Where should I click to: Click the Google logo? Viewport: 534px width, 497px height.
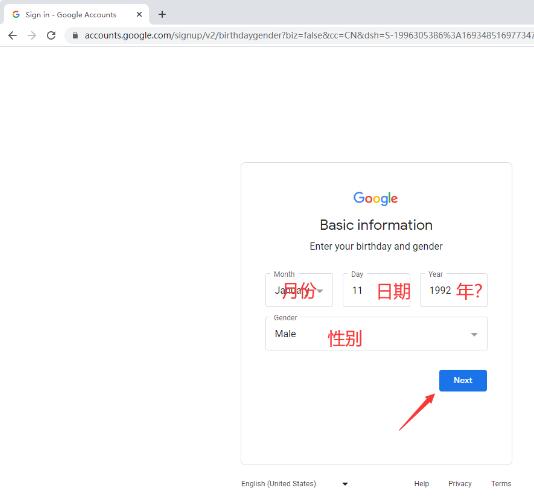pos(376,199)
